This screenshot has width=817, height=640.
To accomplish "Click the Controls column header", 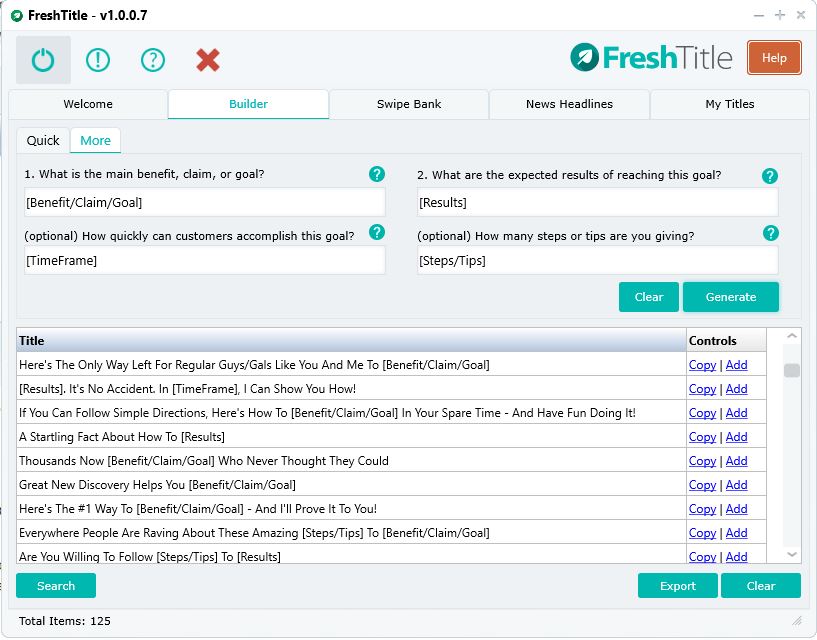I will [726, 341].
